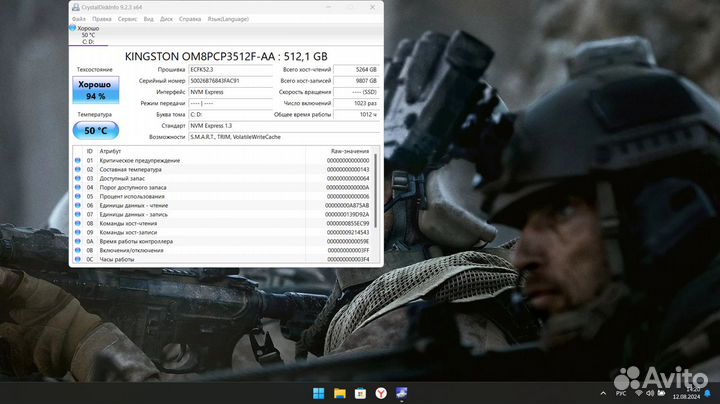Open the Вид menu
The width and height of the screenshot is (720, 404).
[x=148, y=19]
